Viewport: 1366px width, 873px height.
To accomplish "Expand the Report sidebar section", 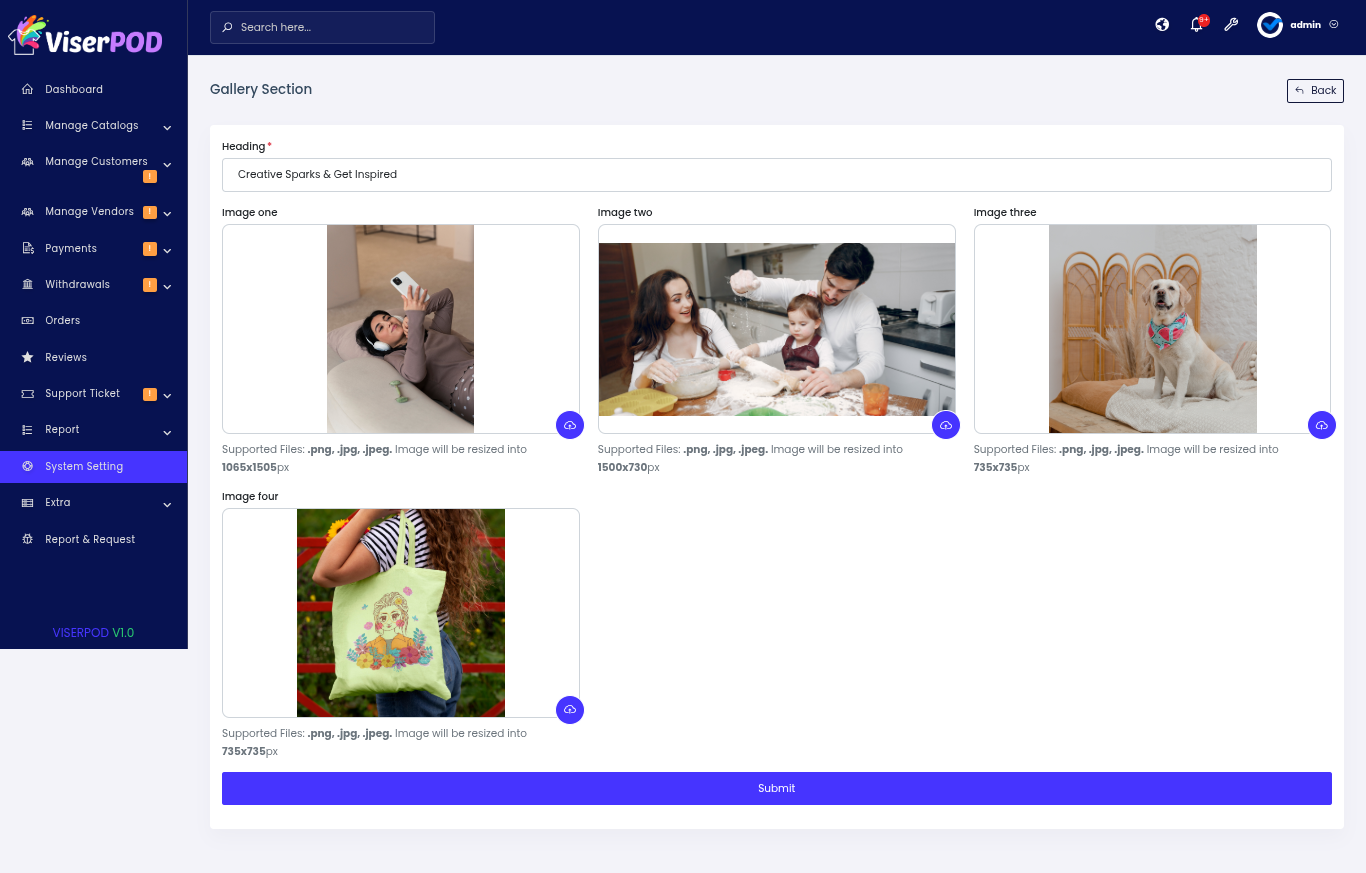I will pos(62,430).
